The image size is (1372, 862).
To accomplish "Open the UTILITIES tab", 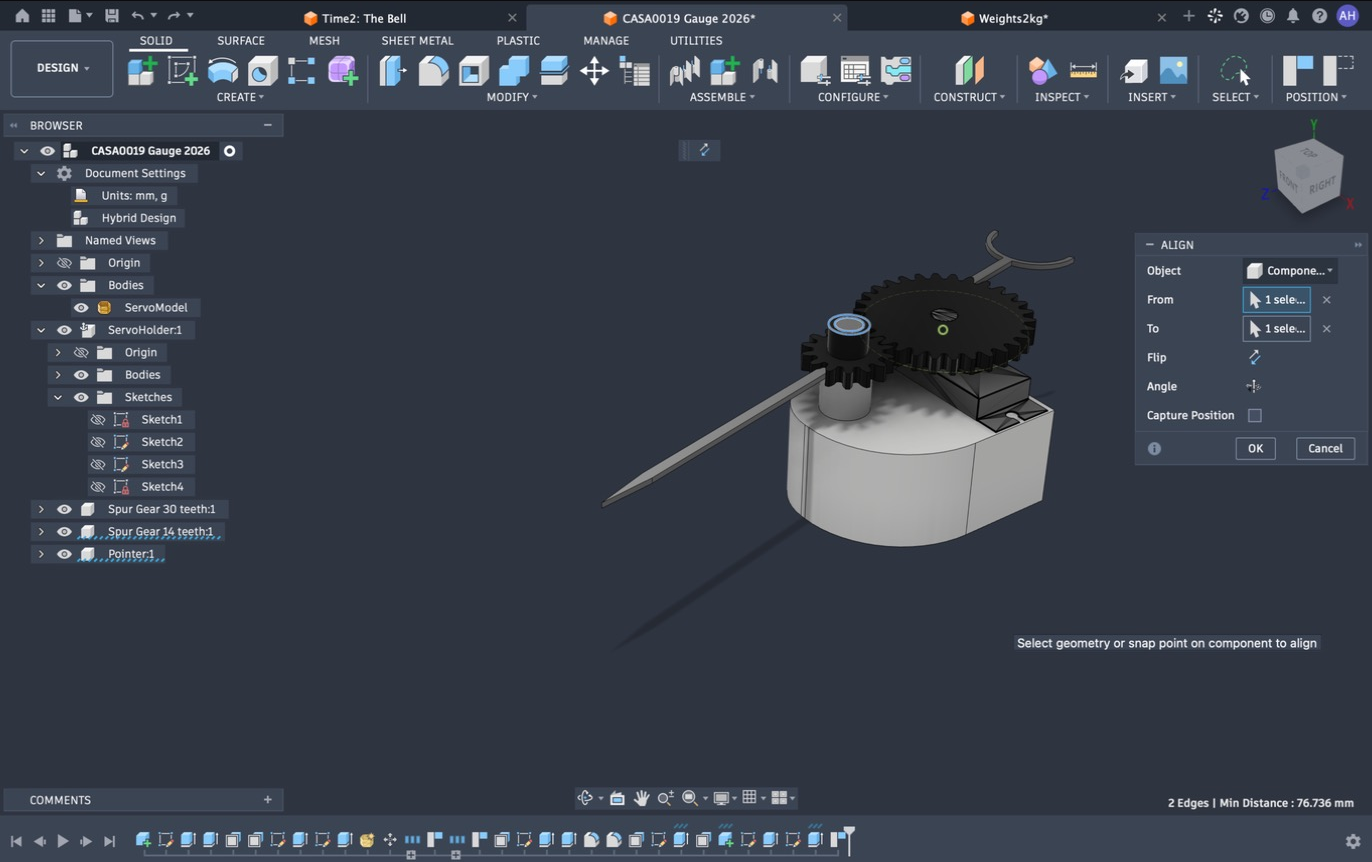I will point(696,41).
